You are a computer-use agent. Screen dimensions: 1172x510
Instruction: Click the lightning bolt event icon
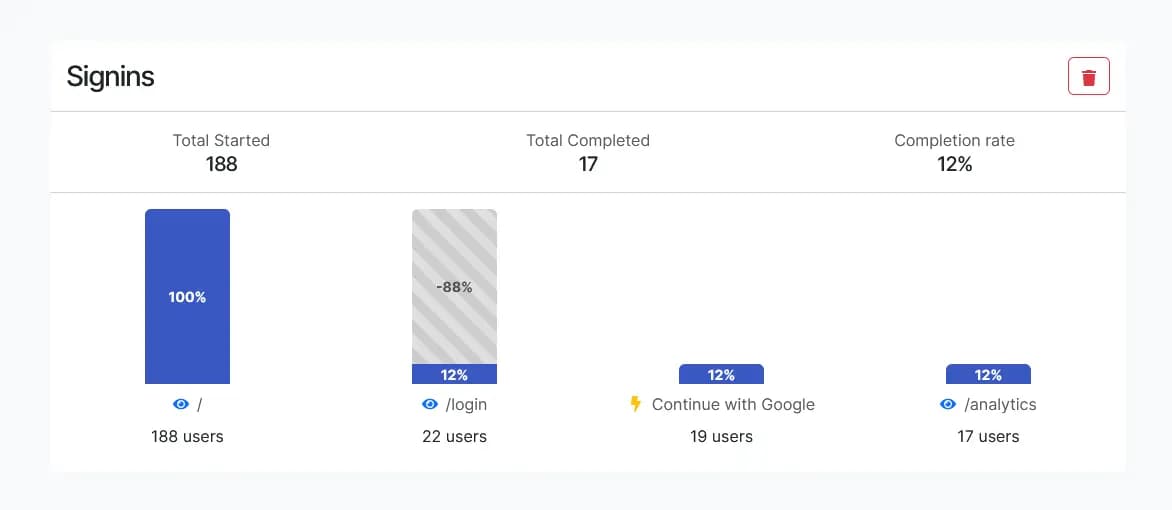pos(635,404)
